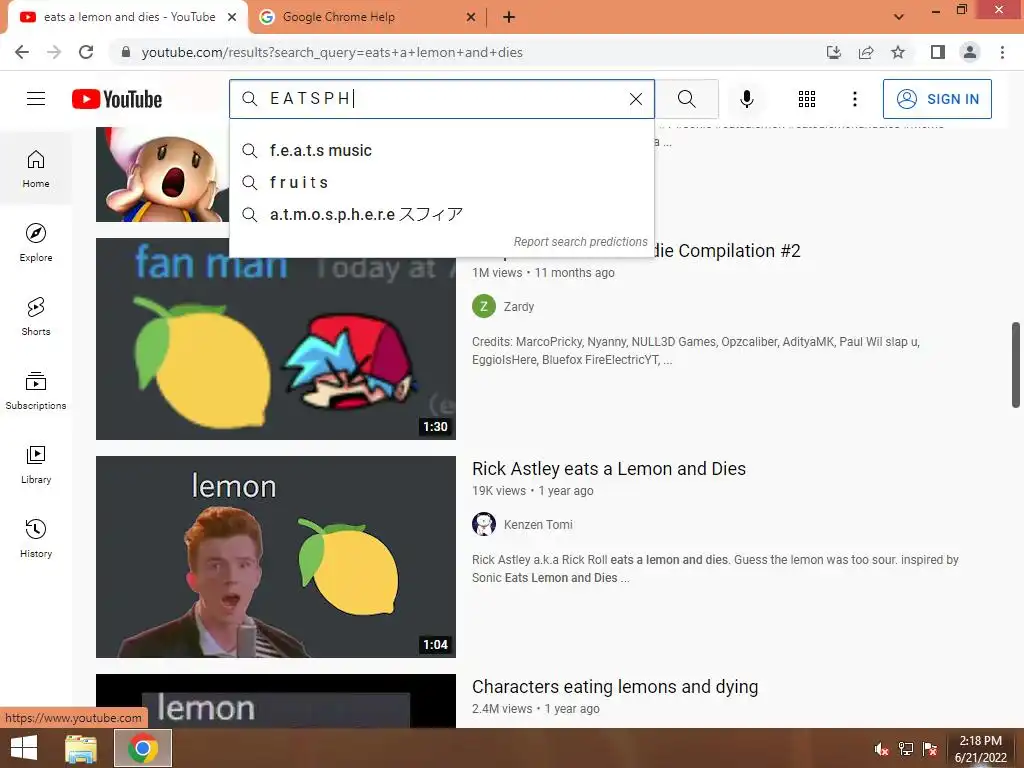Select the 'eats a lemon and dies' tab
Image resolution: width=1024 pixels, height=768 pixels.
click(x=127, y=17)
